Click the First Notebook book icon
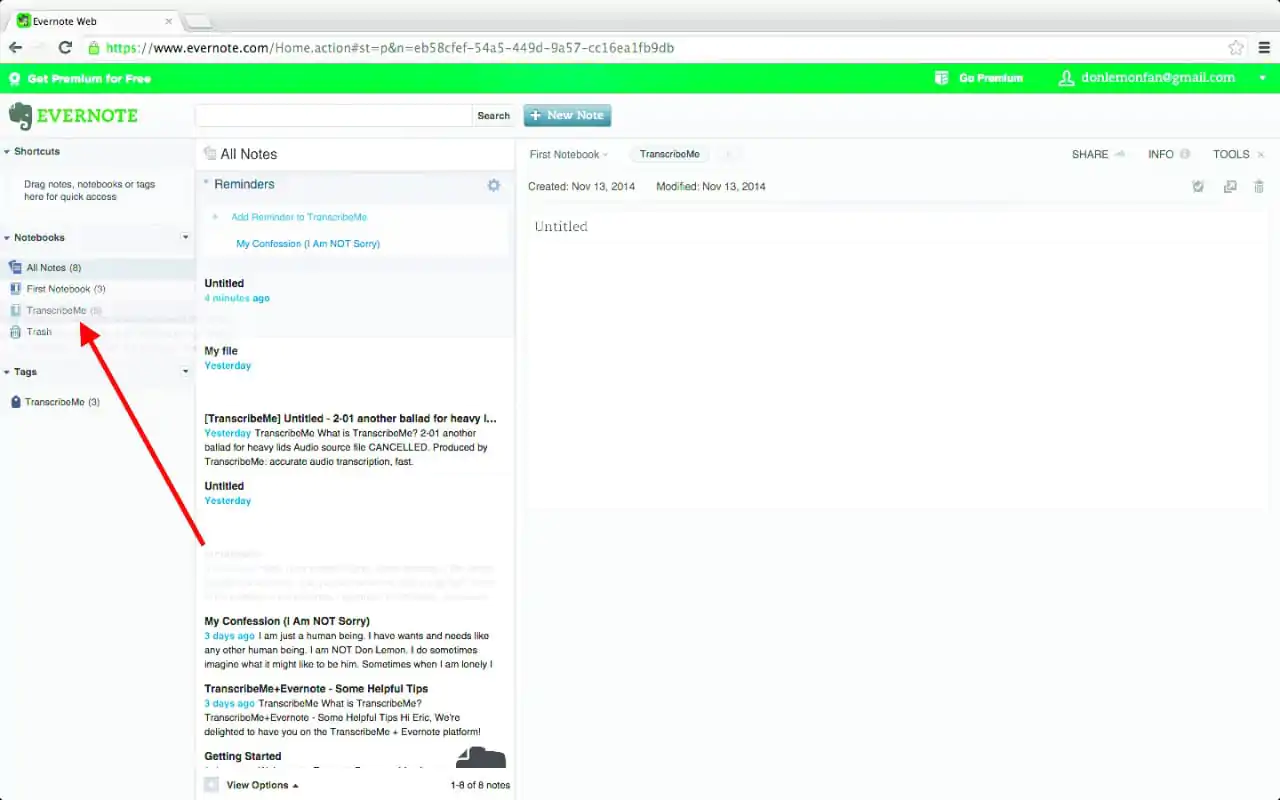 coord(15,289)
